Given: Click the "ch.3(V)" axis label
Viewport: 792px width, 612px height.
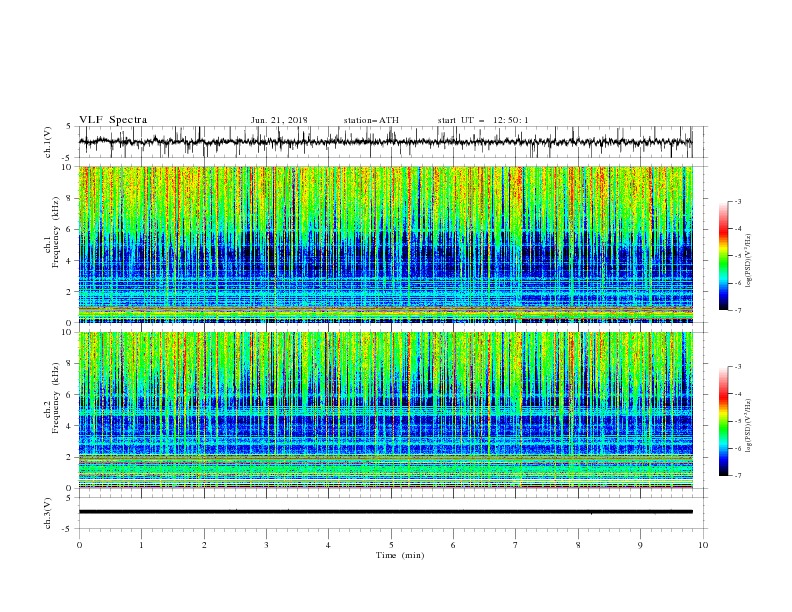Looking at the screenshot, I should (48, 513).
